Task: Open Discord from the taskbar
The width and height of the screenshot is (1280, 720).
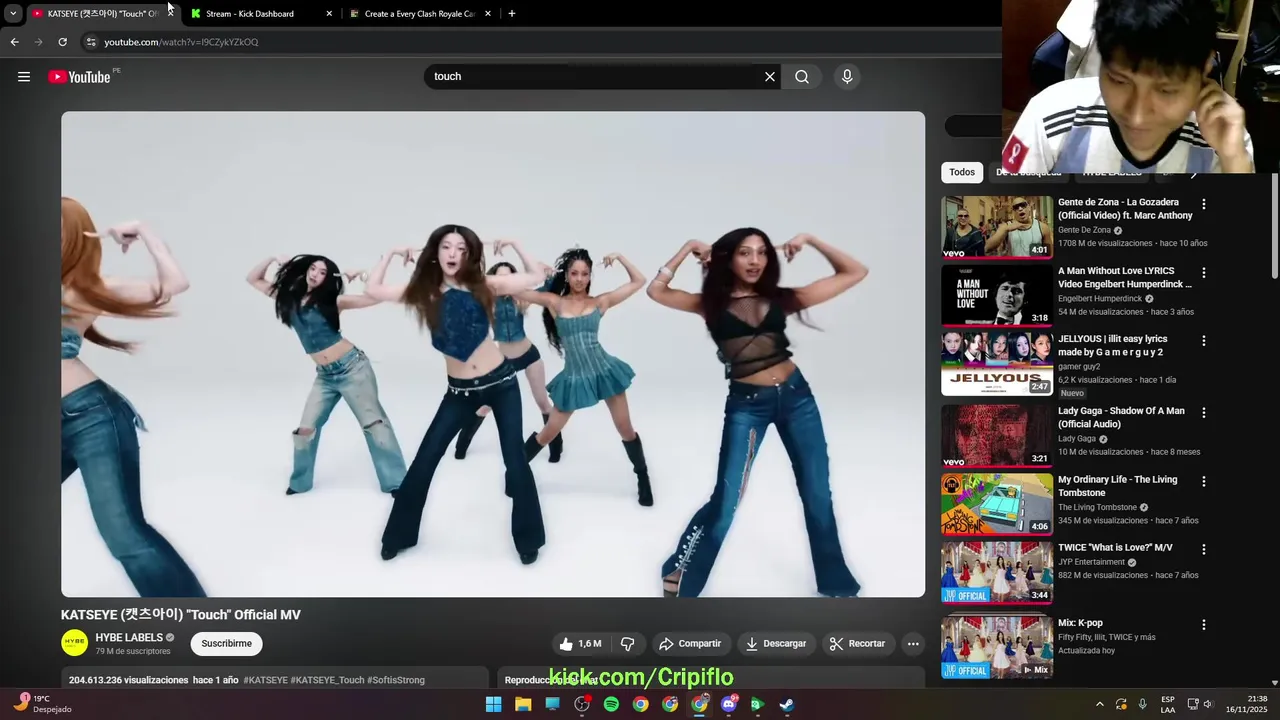Action: [729, 704]
